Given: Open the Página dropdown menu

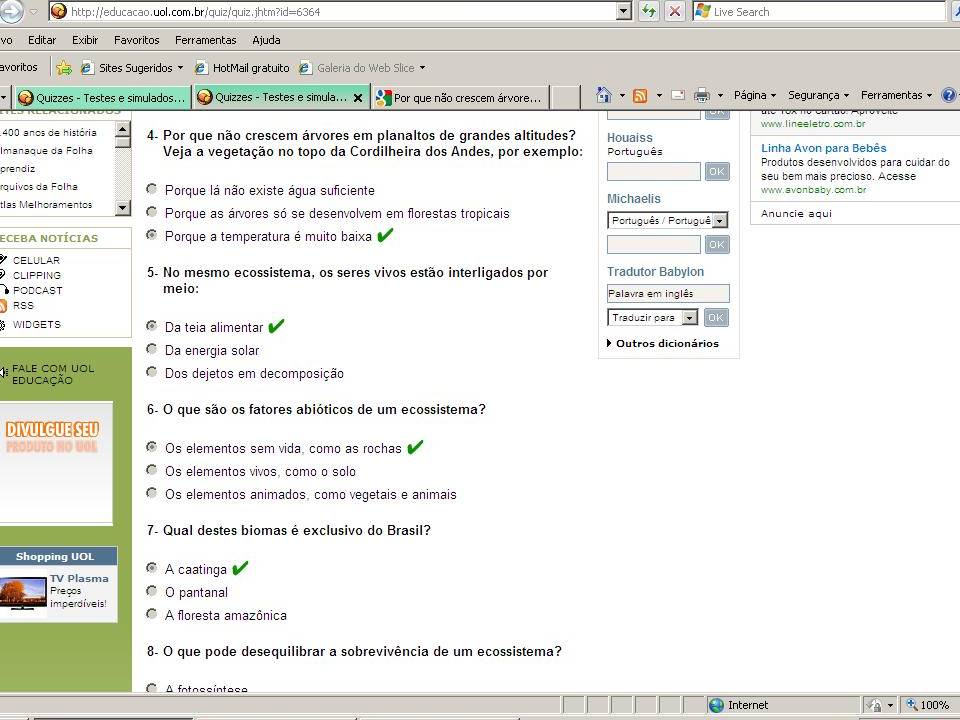Looking at the screenshot, I should pyautogui.click(x=755, y=95).
